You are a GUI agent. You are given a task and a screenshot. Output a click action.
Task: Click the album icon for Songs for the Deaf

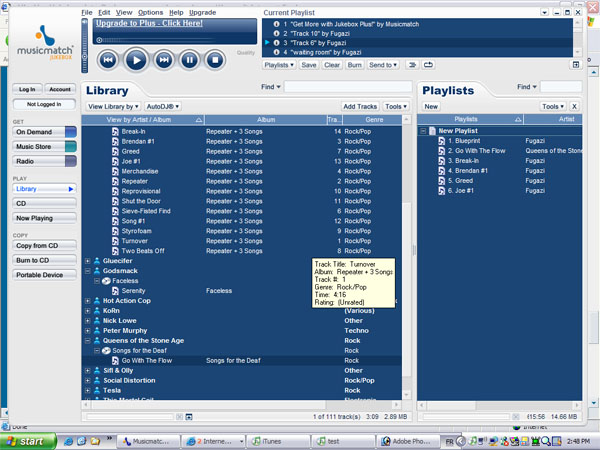(106, 350)
